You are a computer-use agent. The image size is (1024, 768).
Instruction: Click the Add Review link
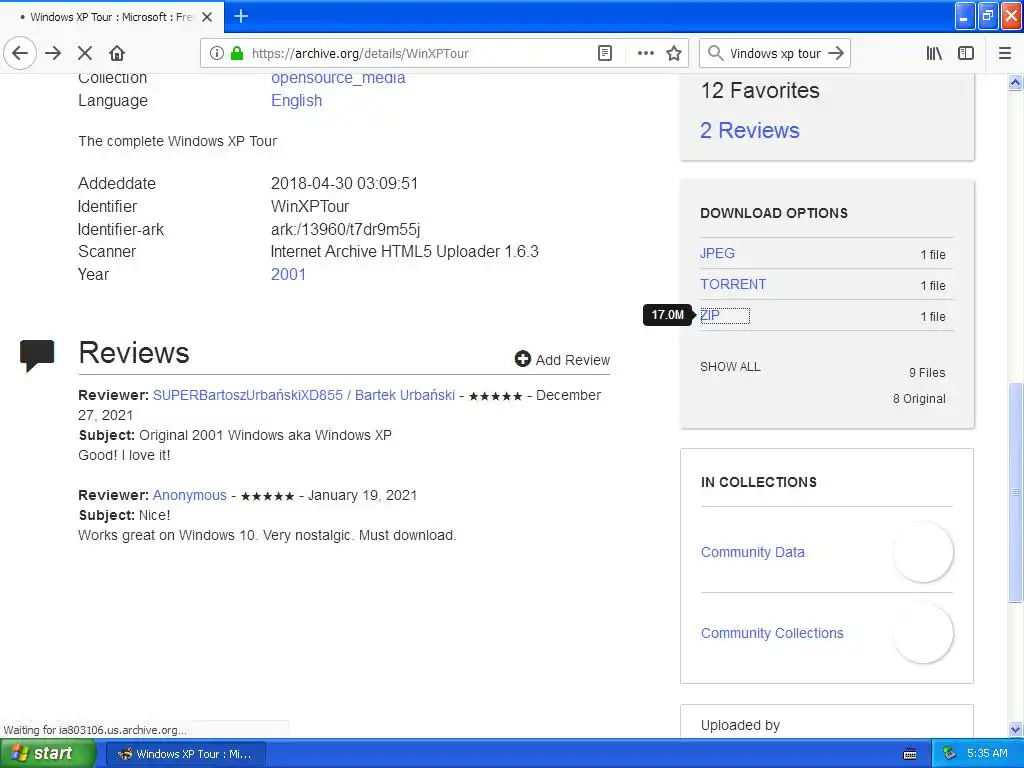pos(572,360)
